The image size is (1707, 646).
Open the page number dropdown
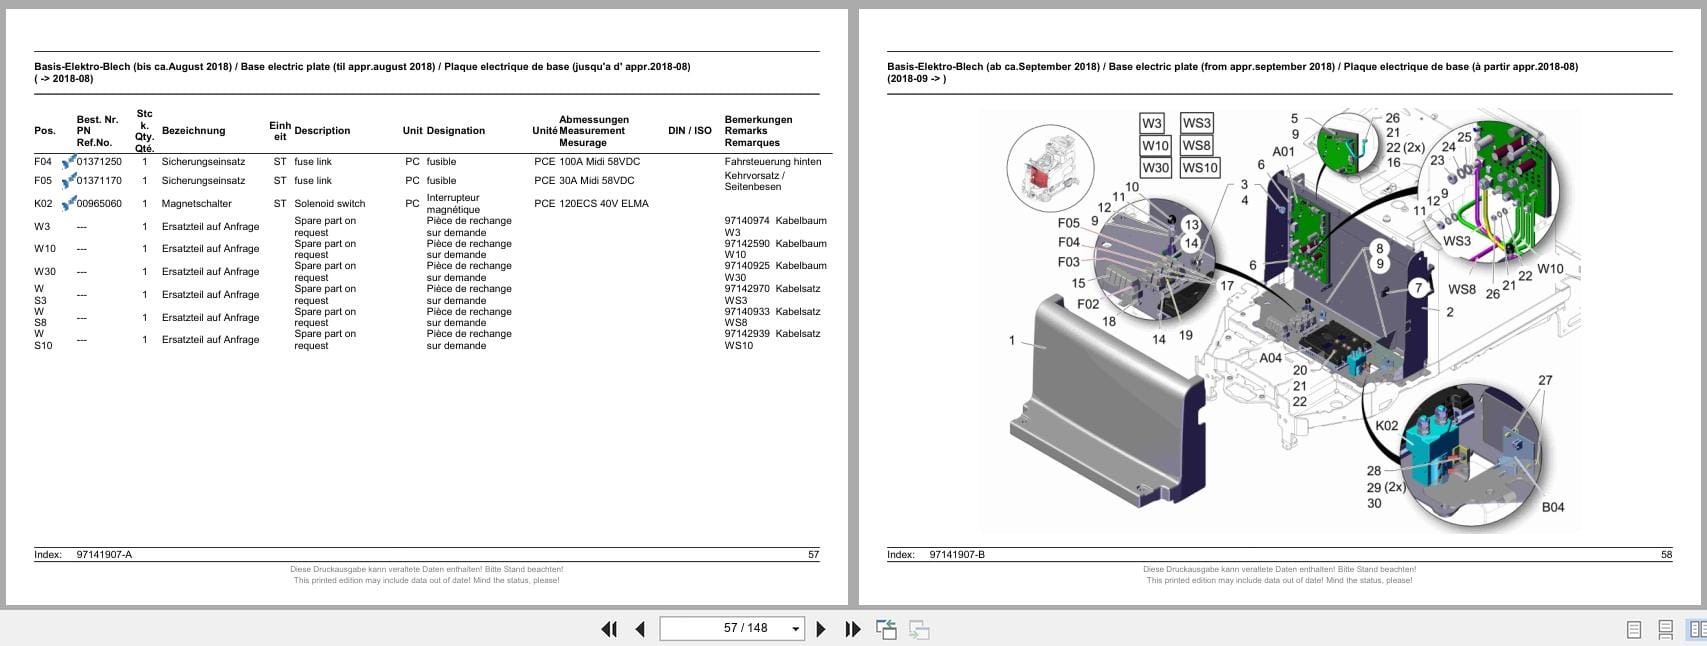[x=796, y=629]
